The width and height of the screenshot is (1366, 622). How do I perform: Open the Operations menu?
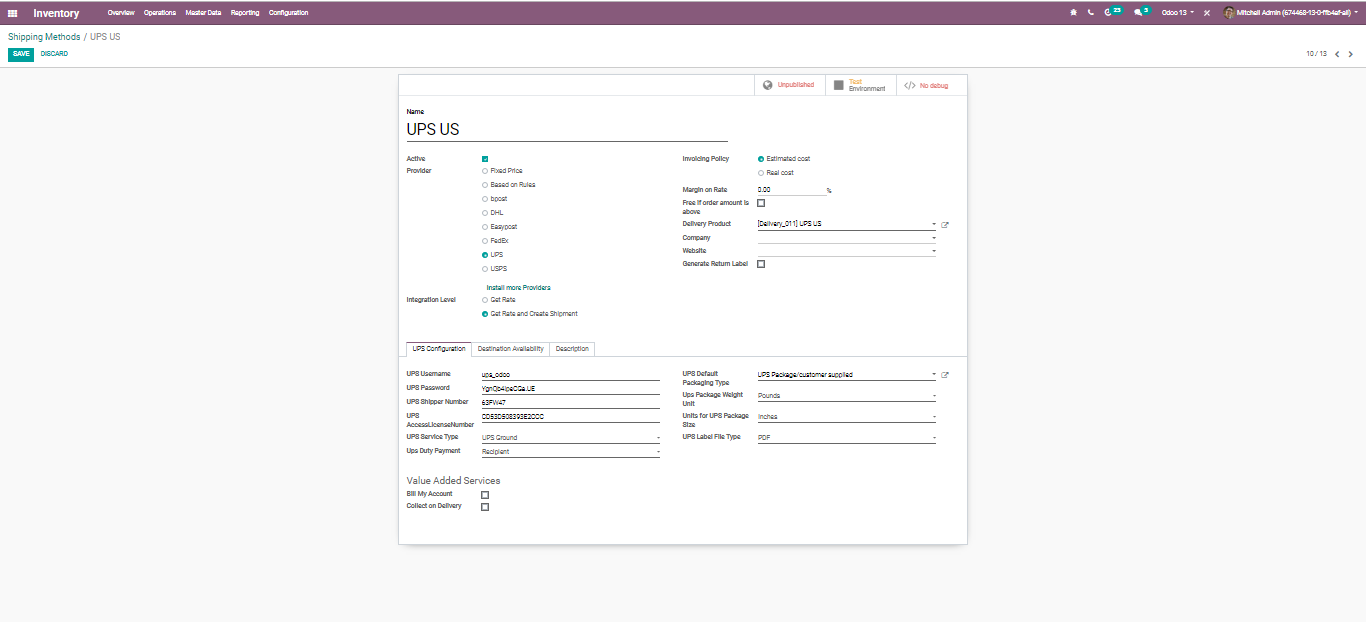coord(160,13)
